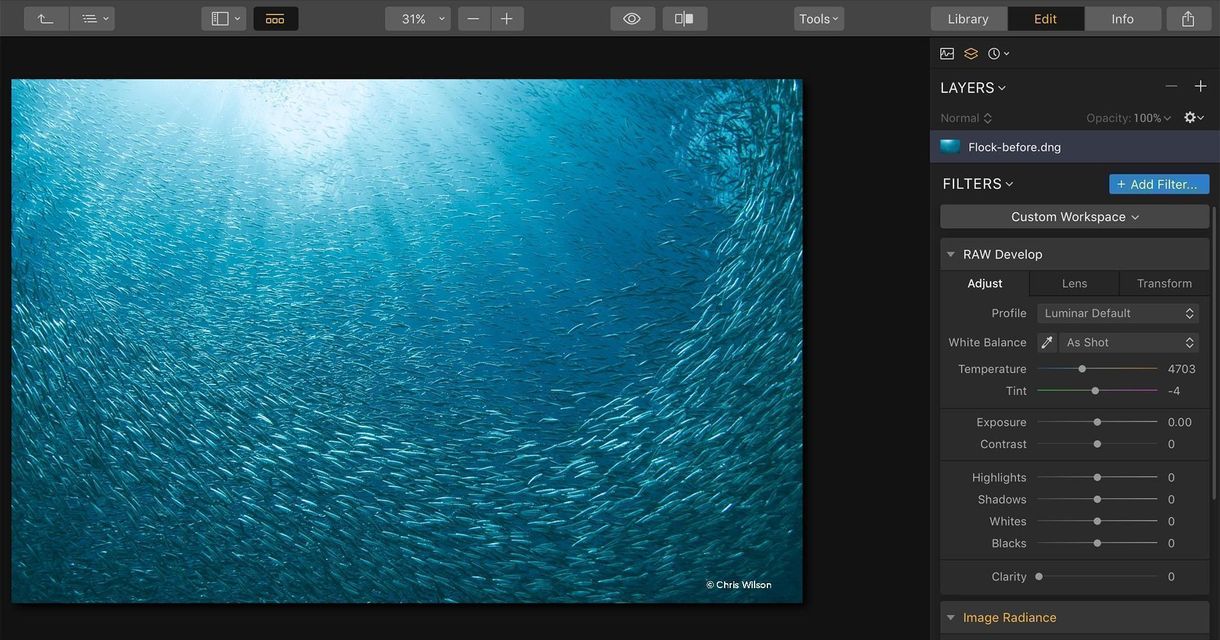Open the Profile Luminar Default dropdown
This screenshot has height=640, width=1220.
[1118, 313]
